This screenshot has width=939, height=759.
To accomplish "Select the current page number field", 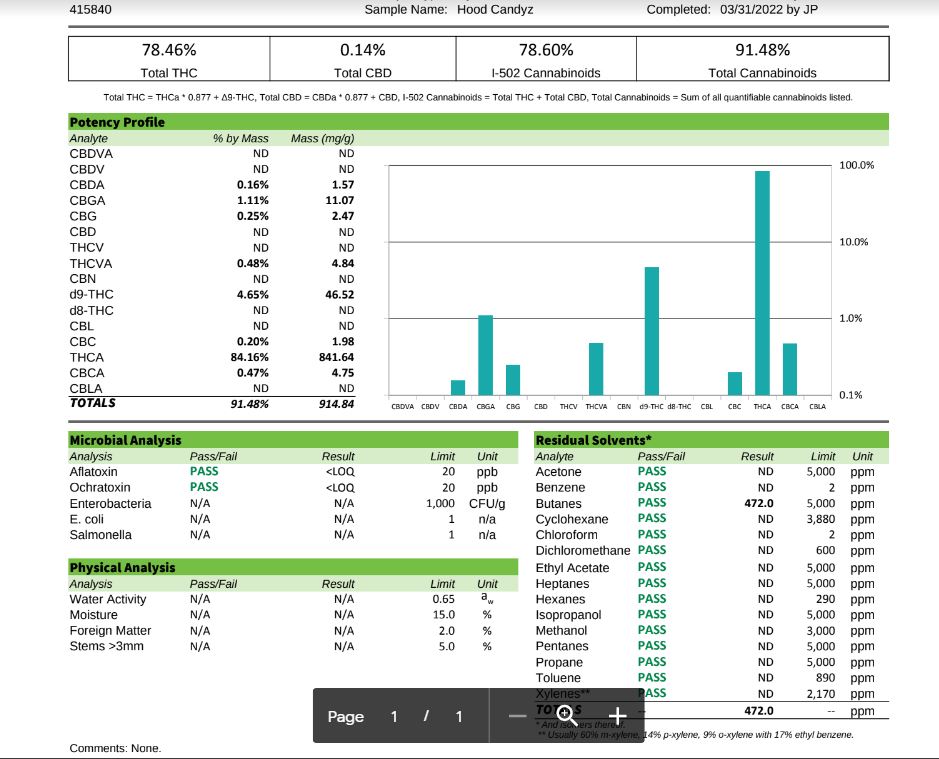I will pyautogui.click(x=394, y=716).
